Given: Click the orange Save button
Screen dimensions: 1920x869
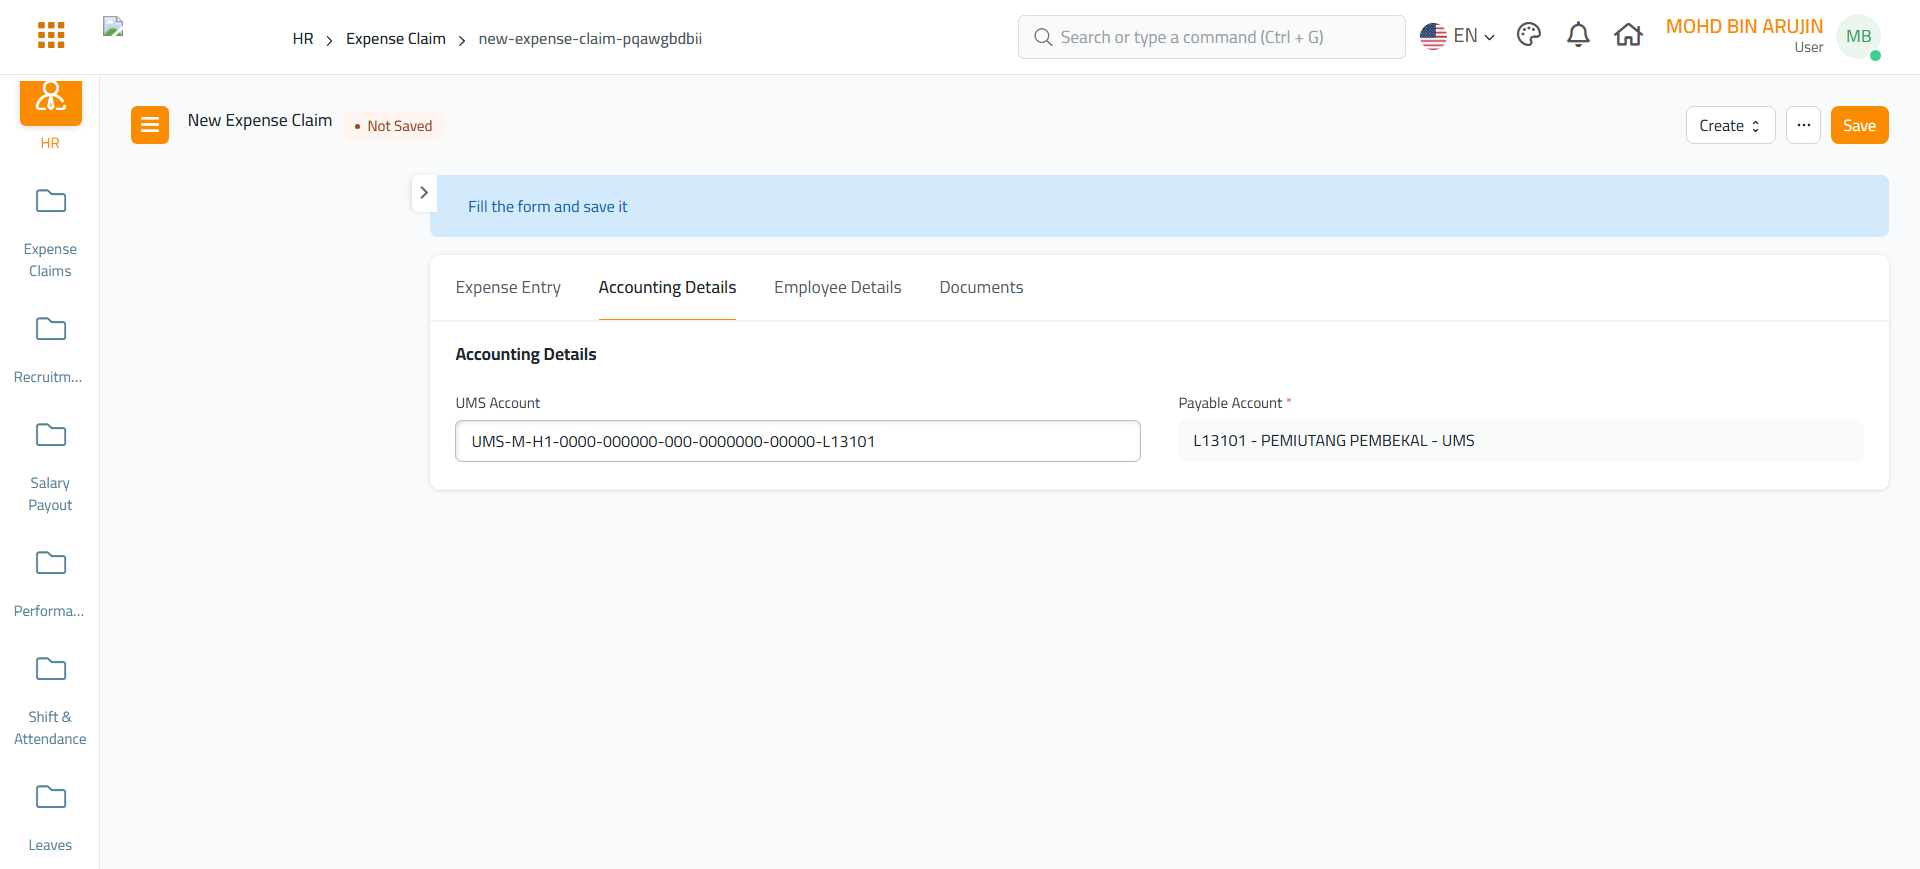Looking at the screenshot, I should 1859,125.
